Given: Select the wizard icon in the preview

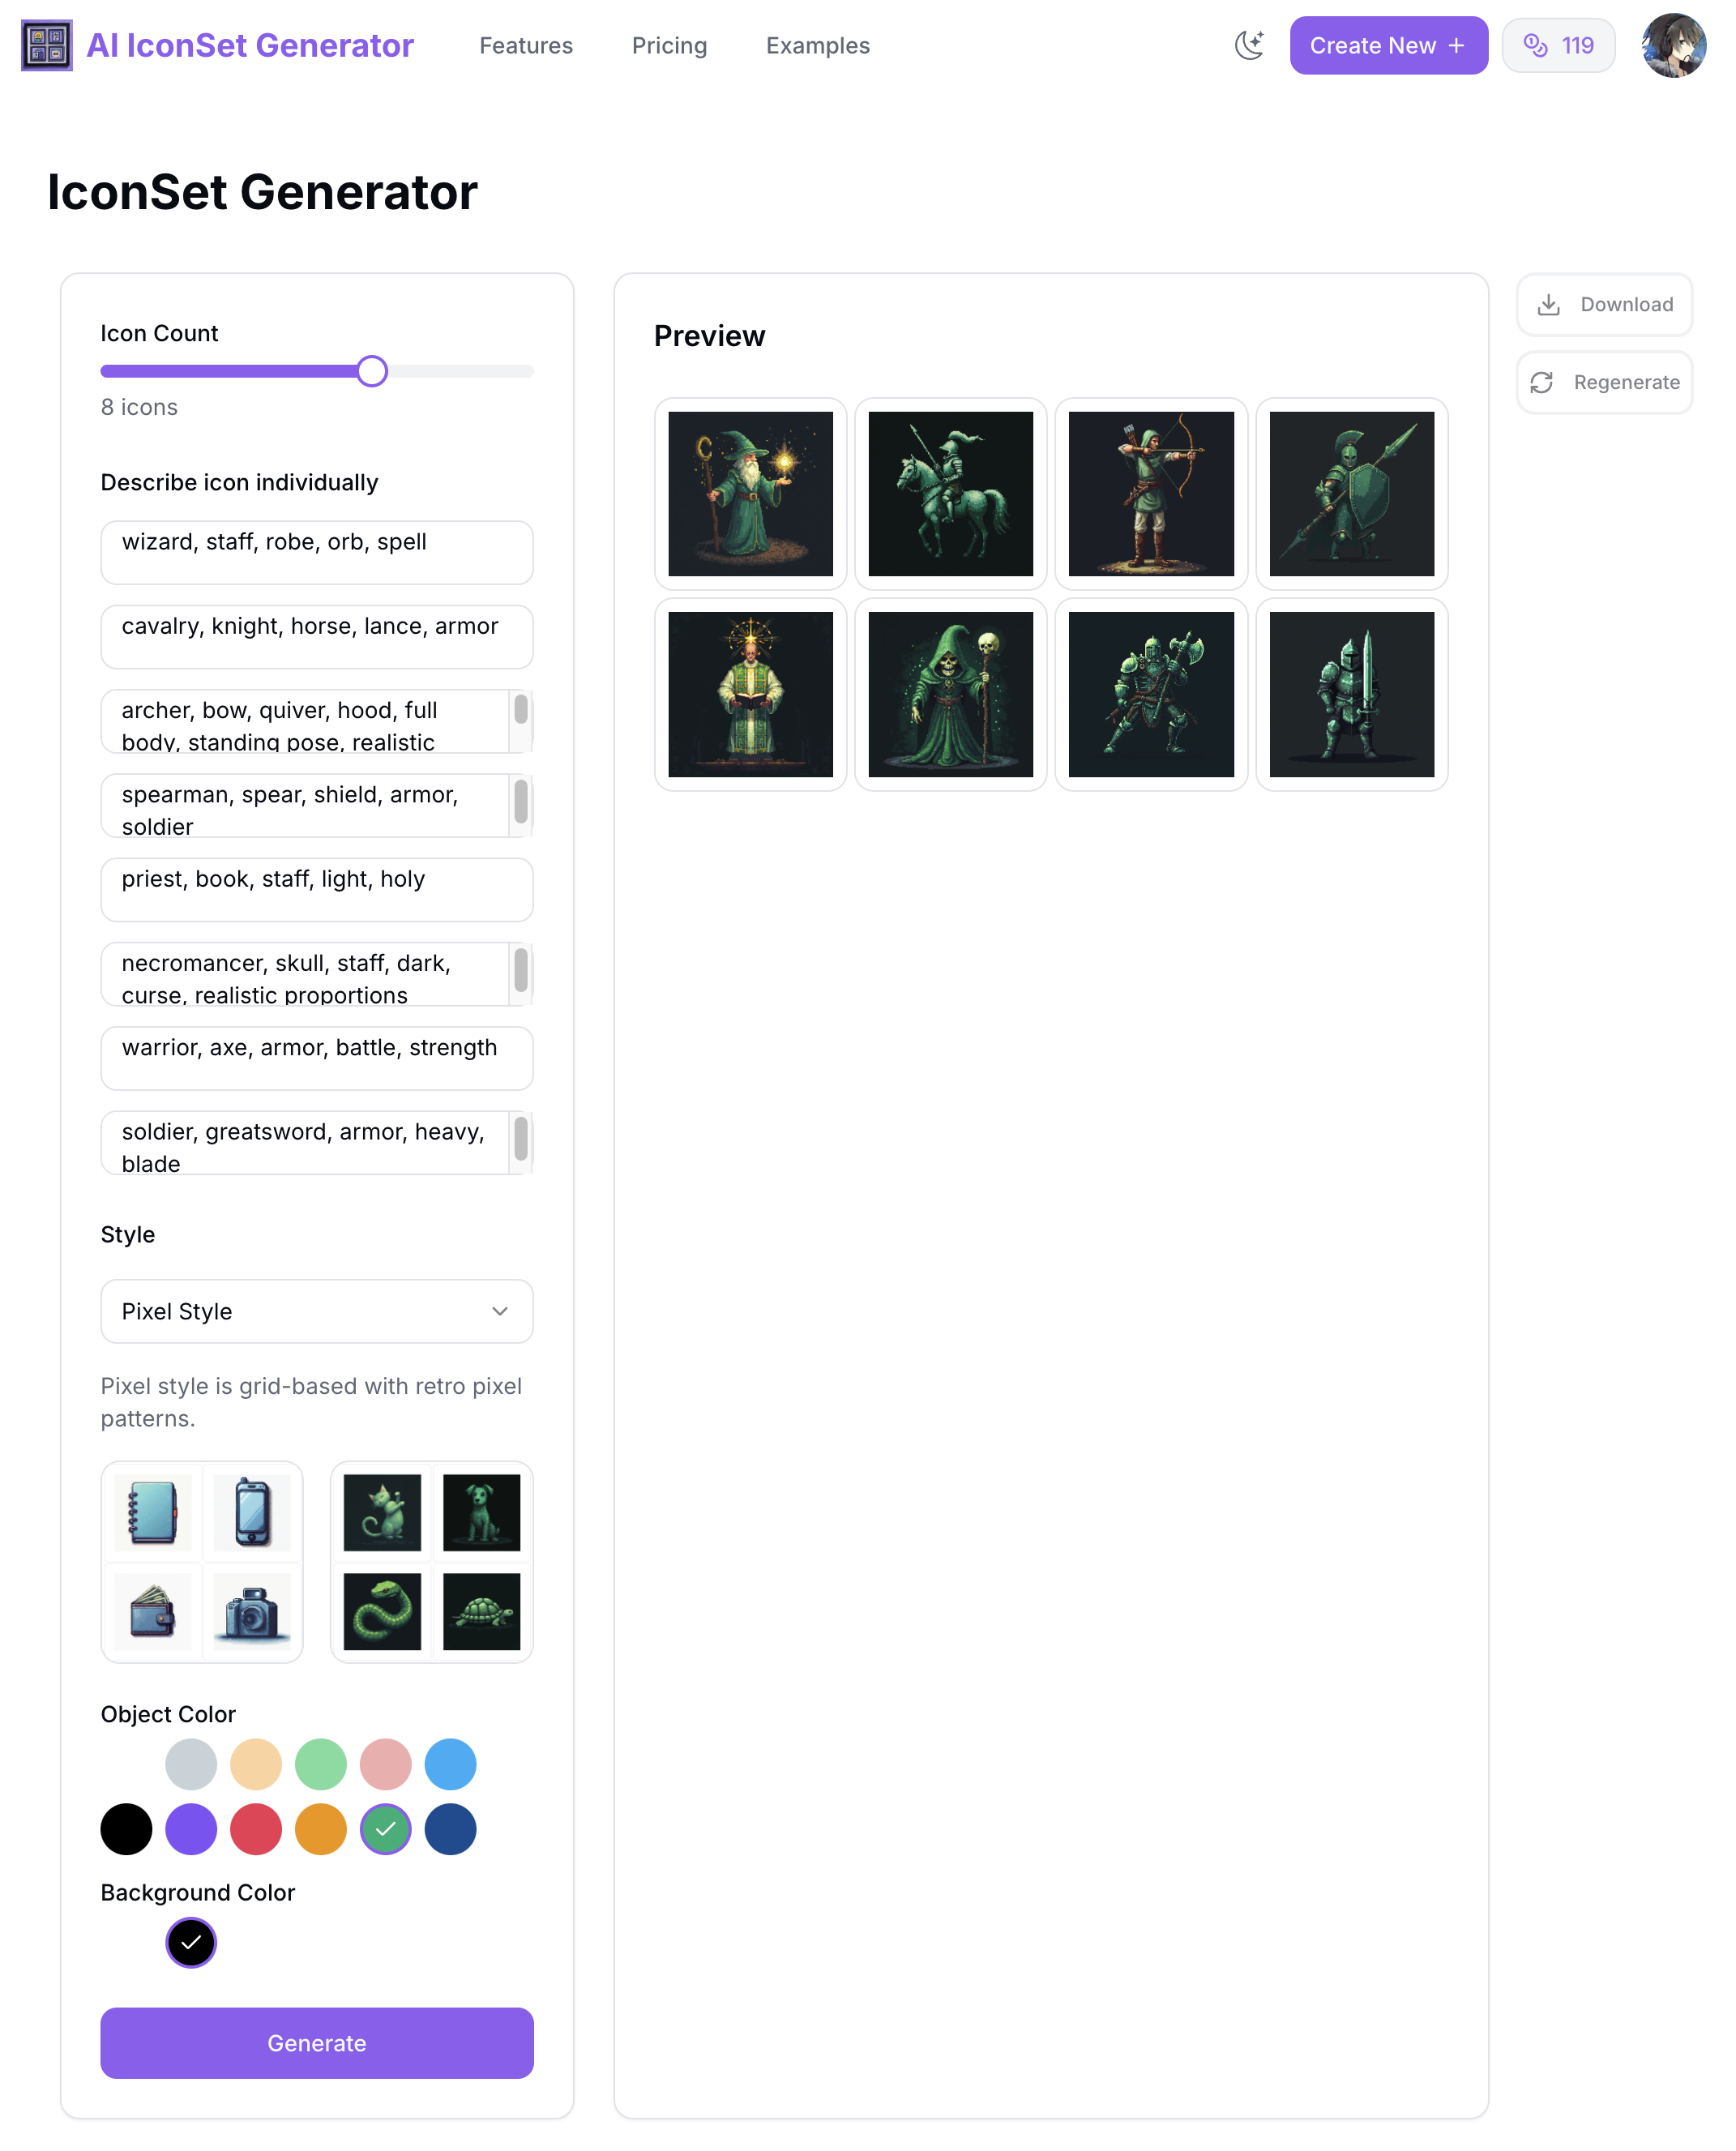Looking at the screenshot, I should (x=750, y=493).
